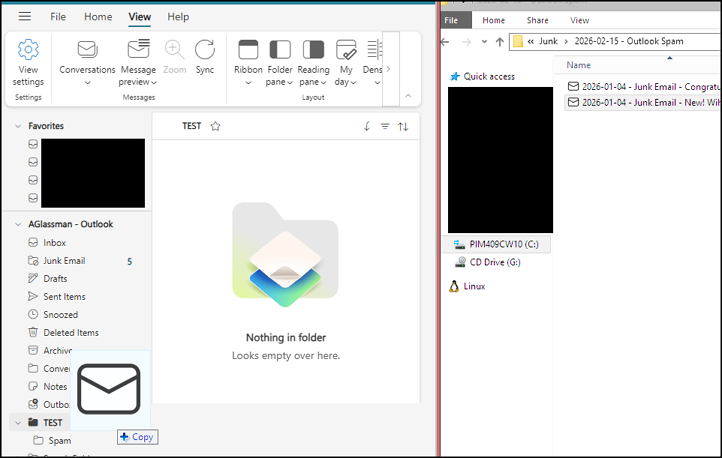Click the Sync icon in ribbon

tap(204, 49)
